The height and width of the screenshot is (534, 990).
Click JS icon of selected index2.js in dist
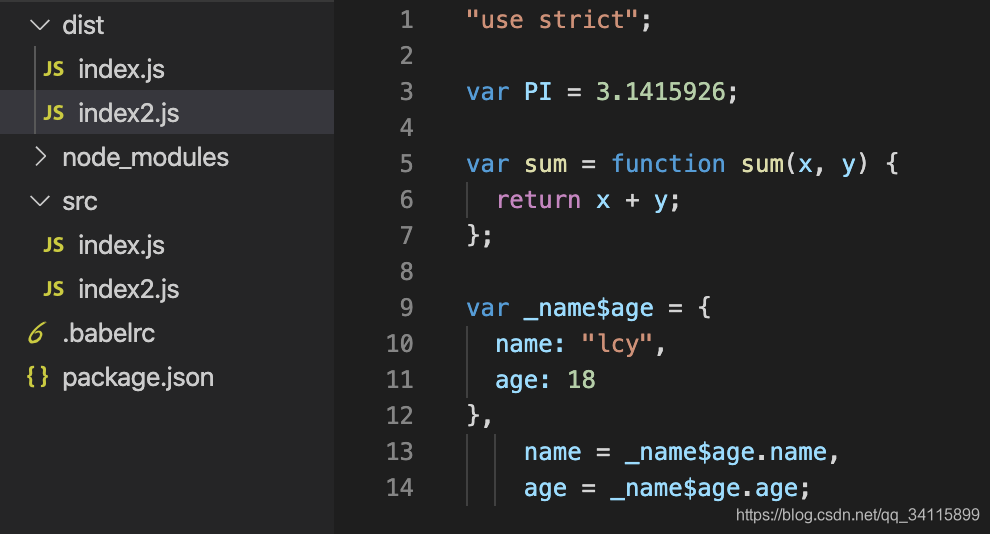click(x=54, y=113)
